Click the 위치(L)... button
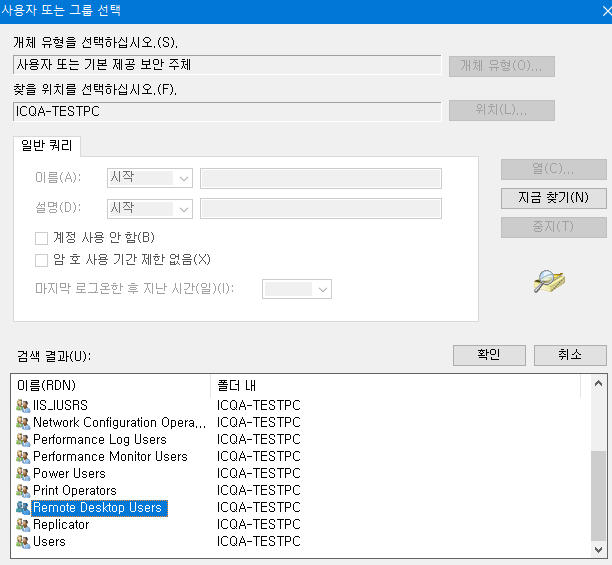Image resolution: width=612 pixels, height=565 pixels. point(502,110)
